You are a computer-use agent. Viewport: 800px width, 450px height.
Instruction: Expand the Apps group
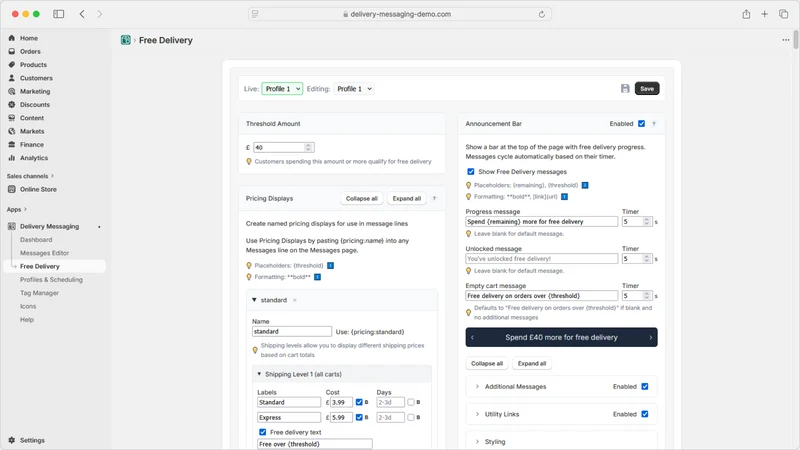16,209
